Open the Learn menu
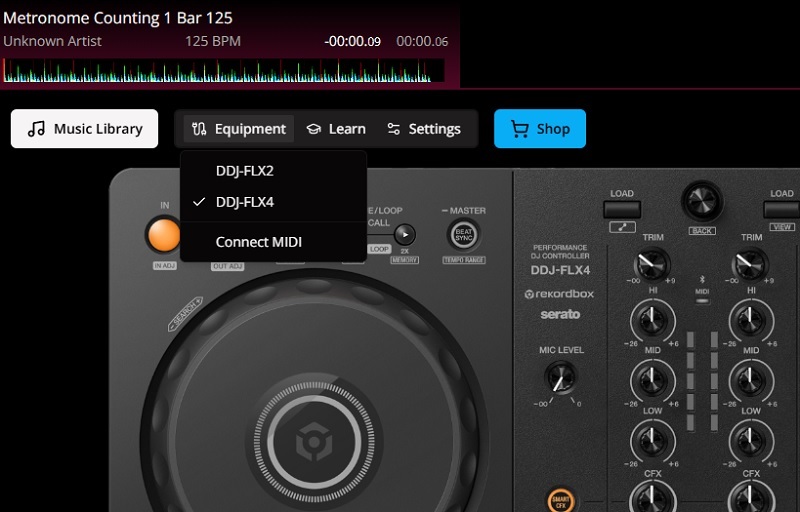 coord(336,129)
